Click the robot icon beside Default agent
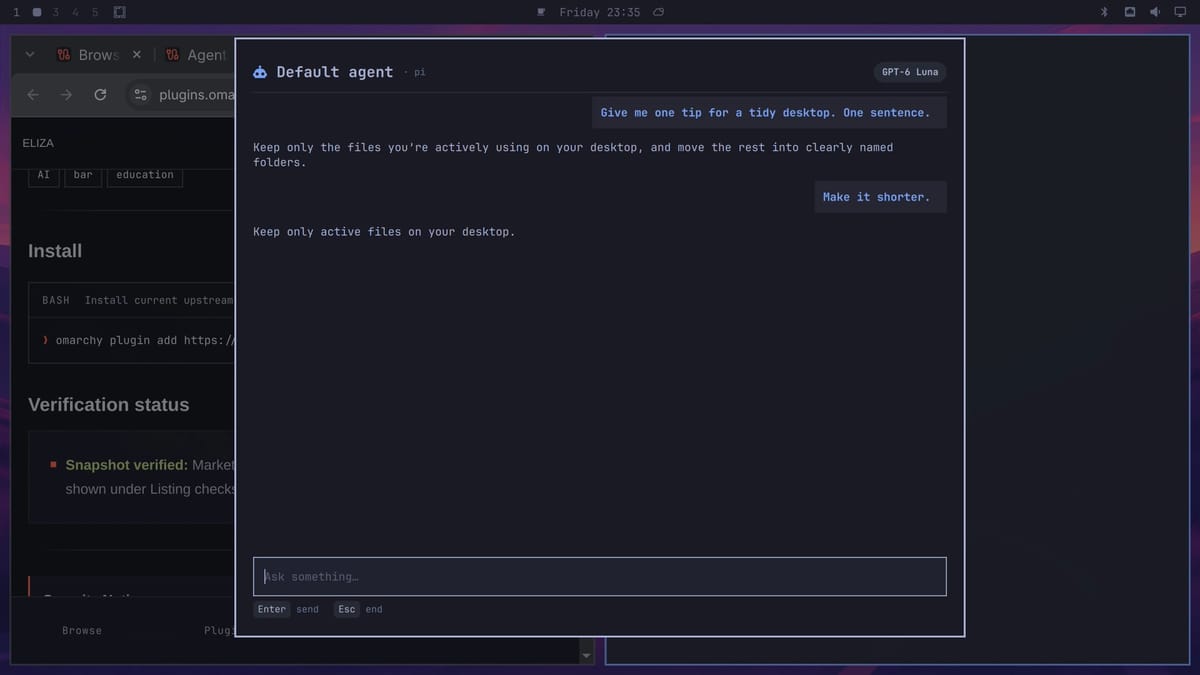Screen dimensions: 1200x675 (260, 72)
